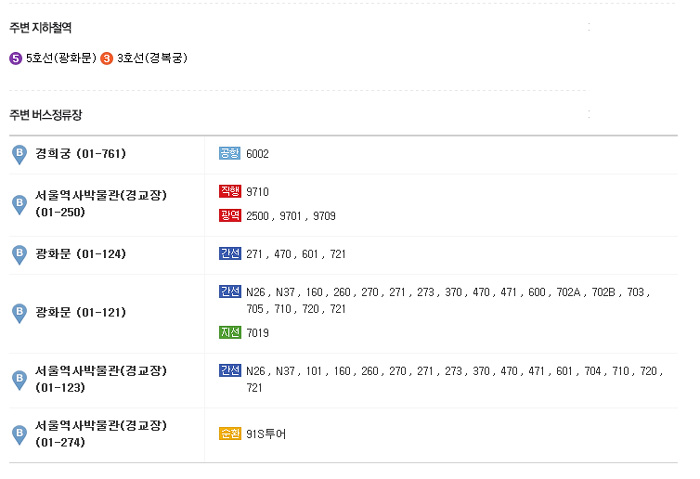Click the red 광역 bus badge
700x479 pixels.
[230, 215]
